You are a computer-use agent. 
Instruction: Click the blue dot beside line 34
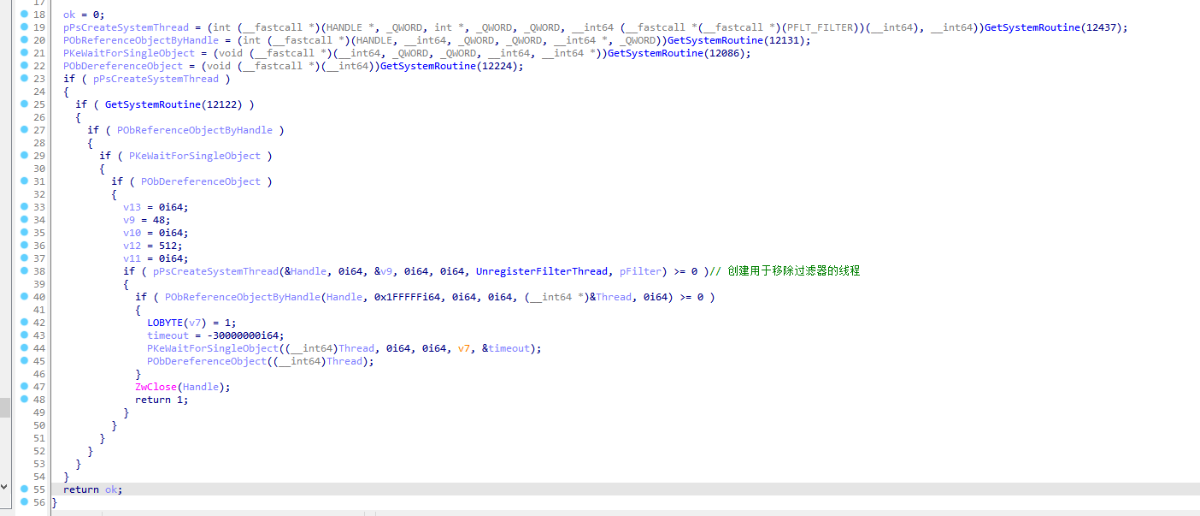tap(24, 220)
